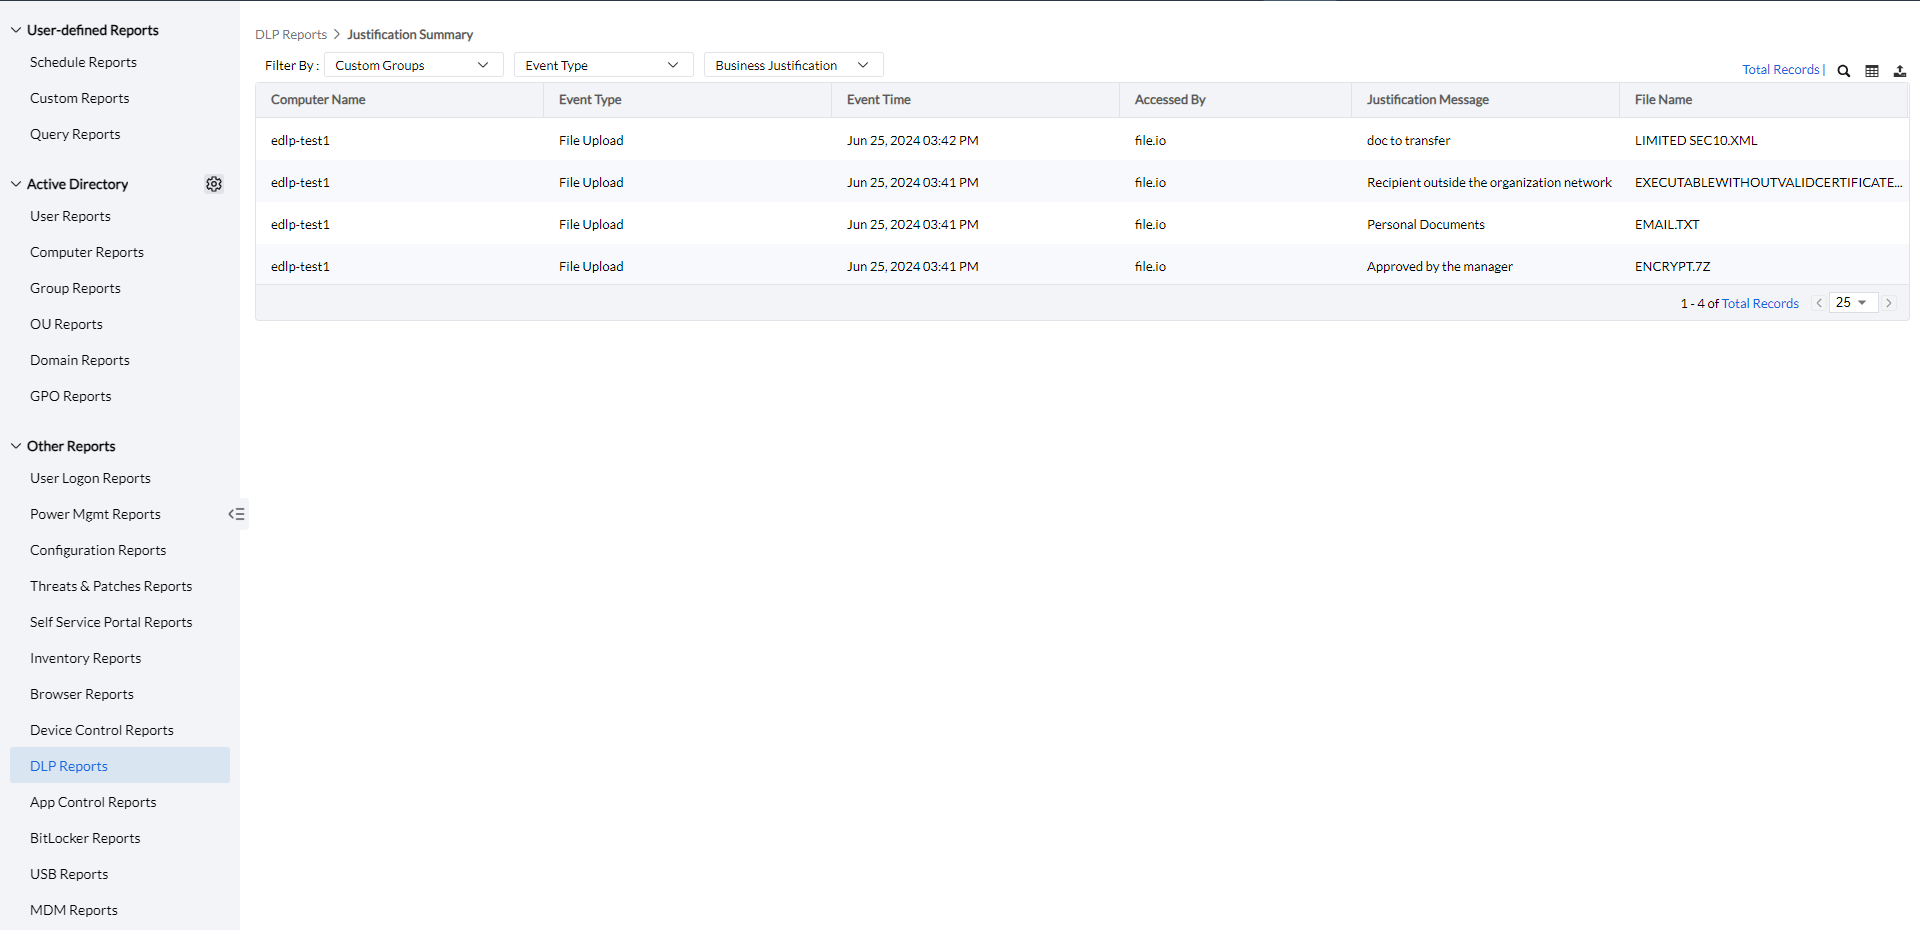Select the EXECUTABLEWITHOUTVALIDCERTIFICATE file name cell
Viewport: 1920px width, 930px height.
[x=1768, y=183]
